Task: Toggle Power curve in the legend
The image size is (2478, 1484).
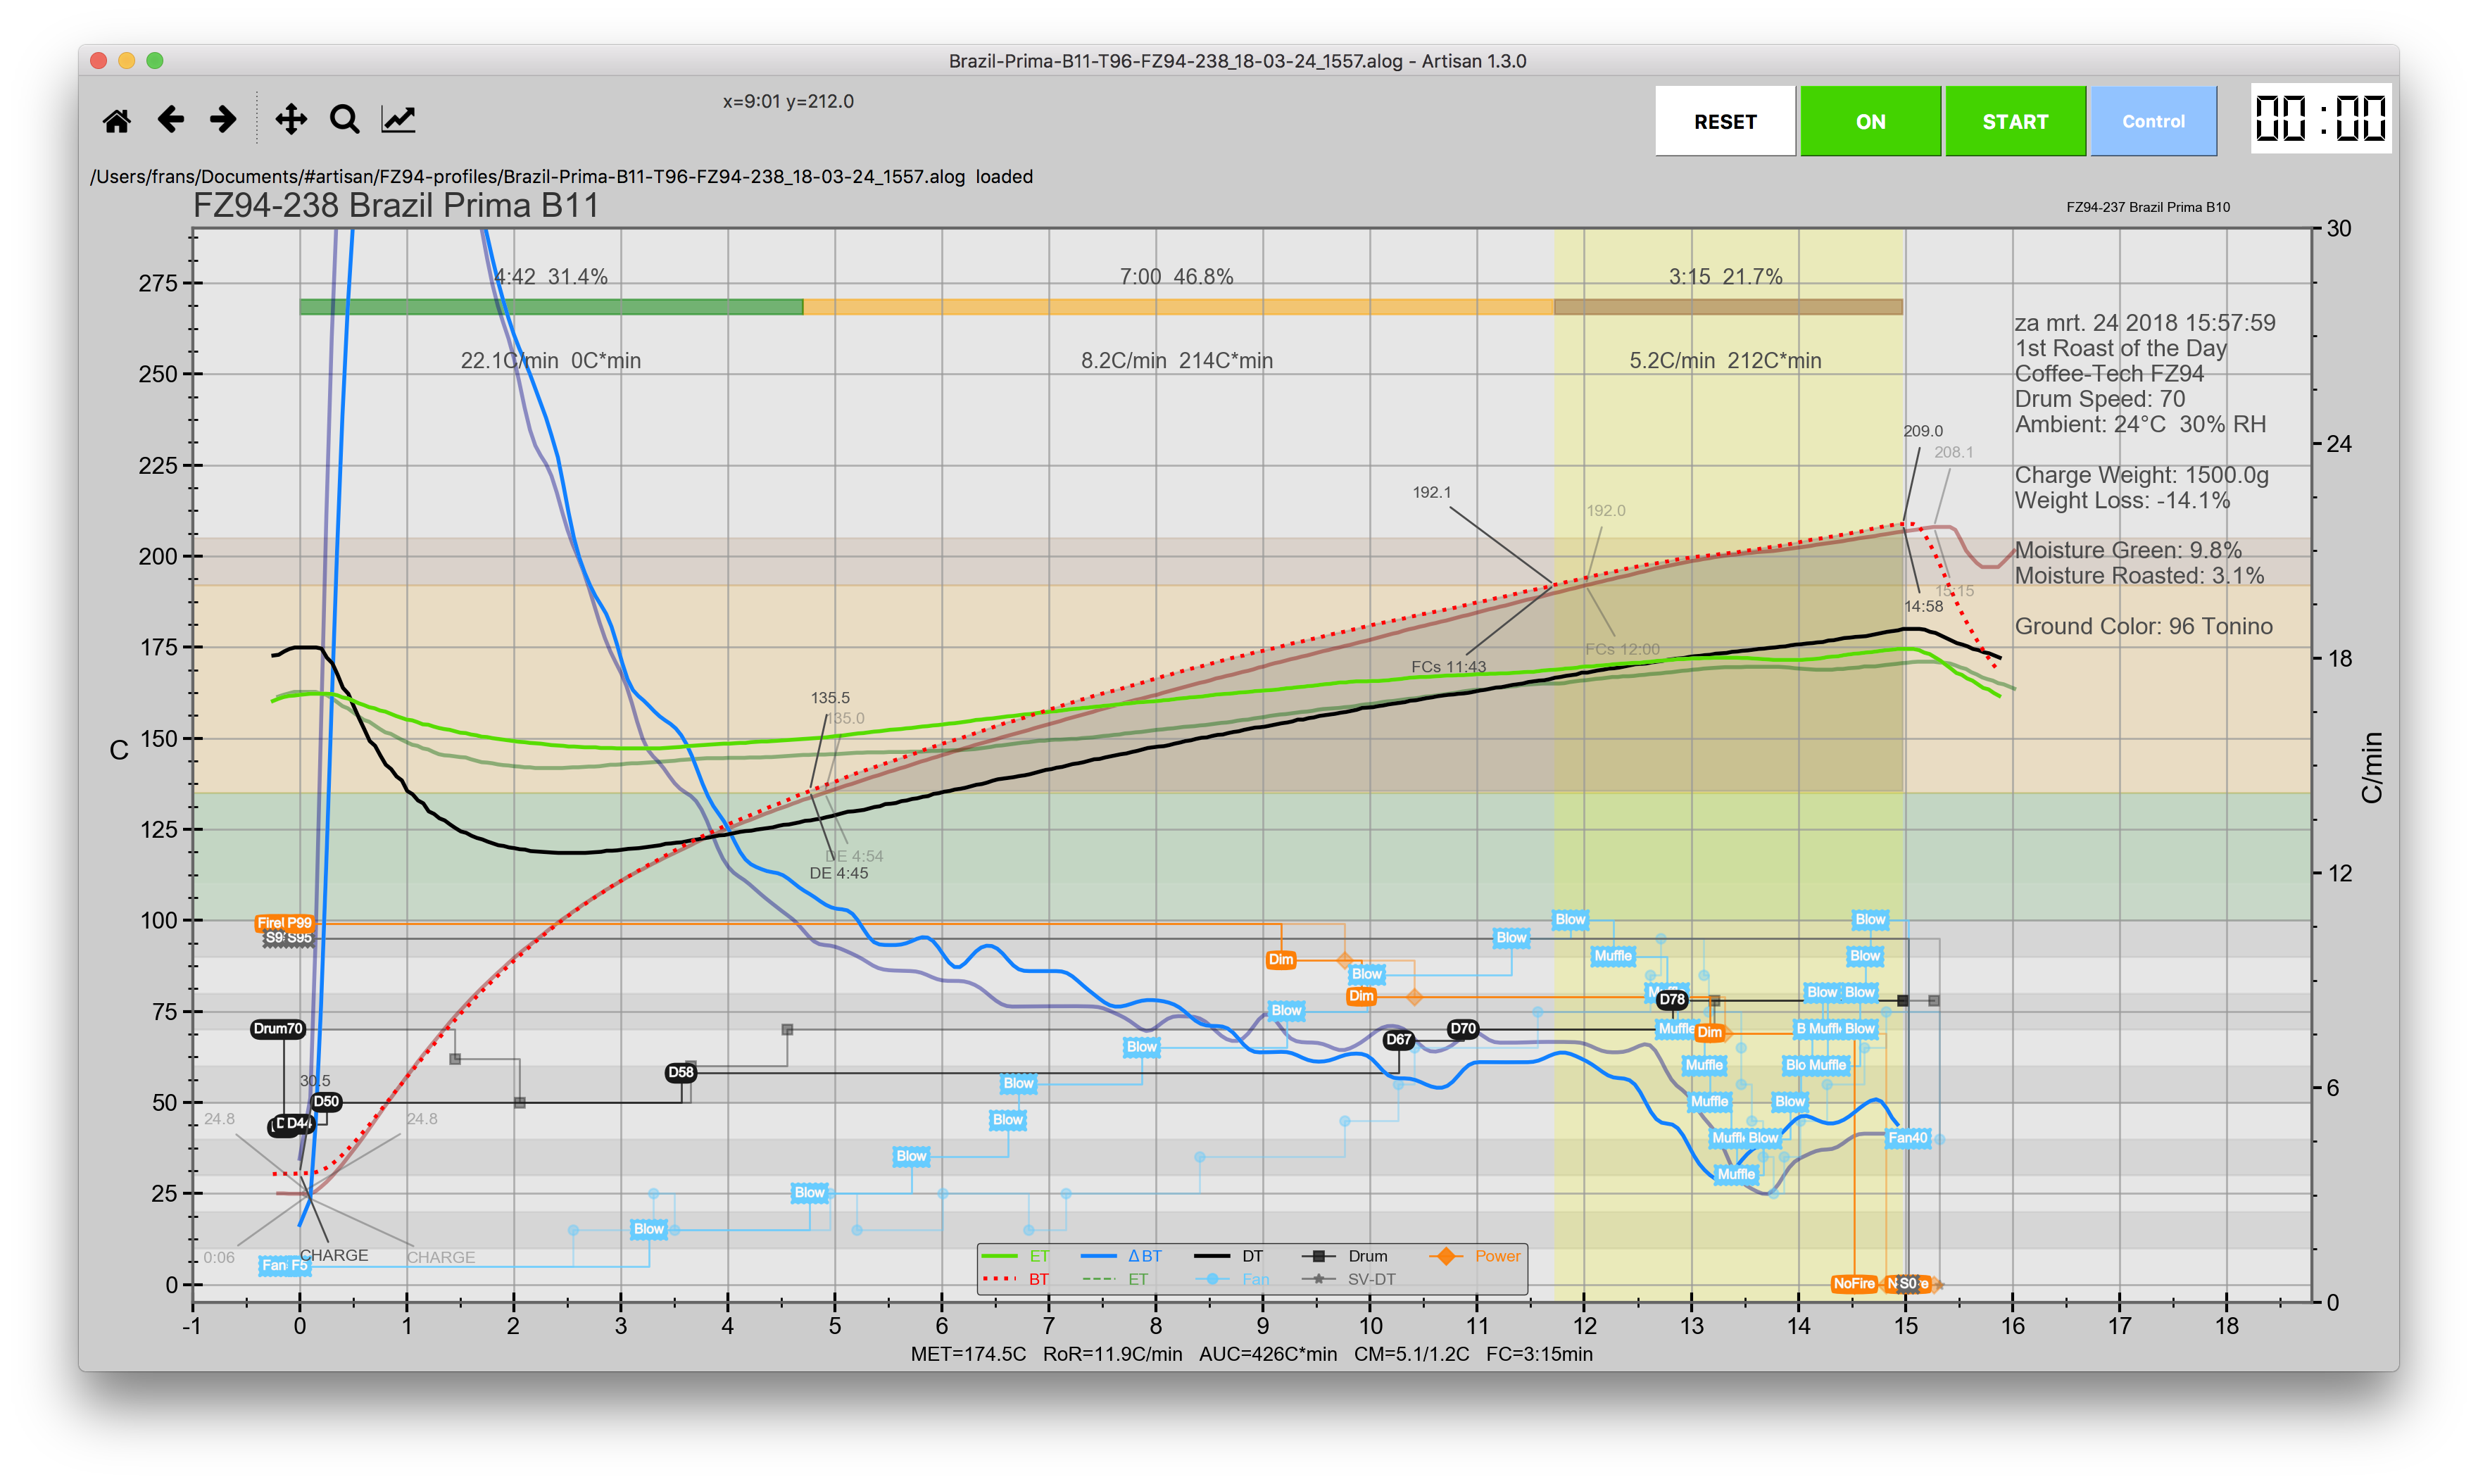Action: coord(1496,1256)
